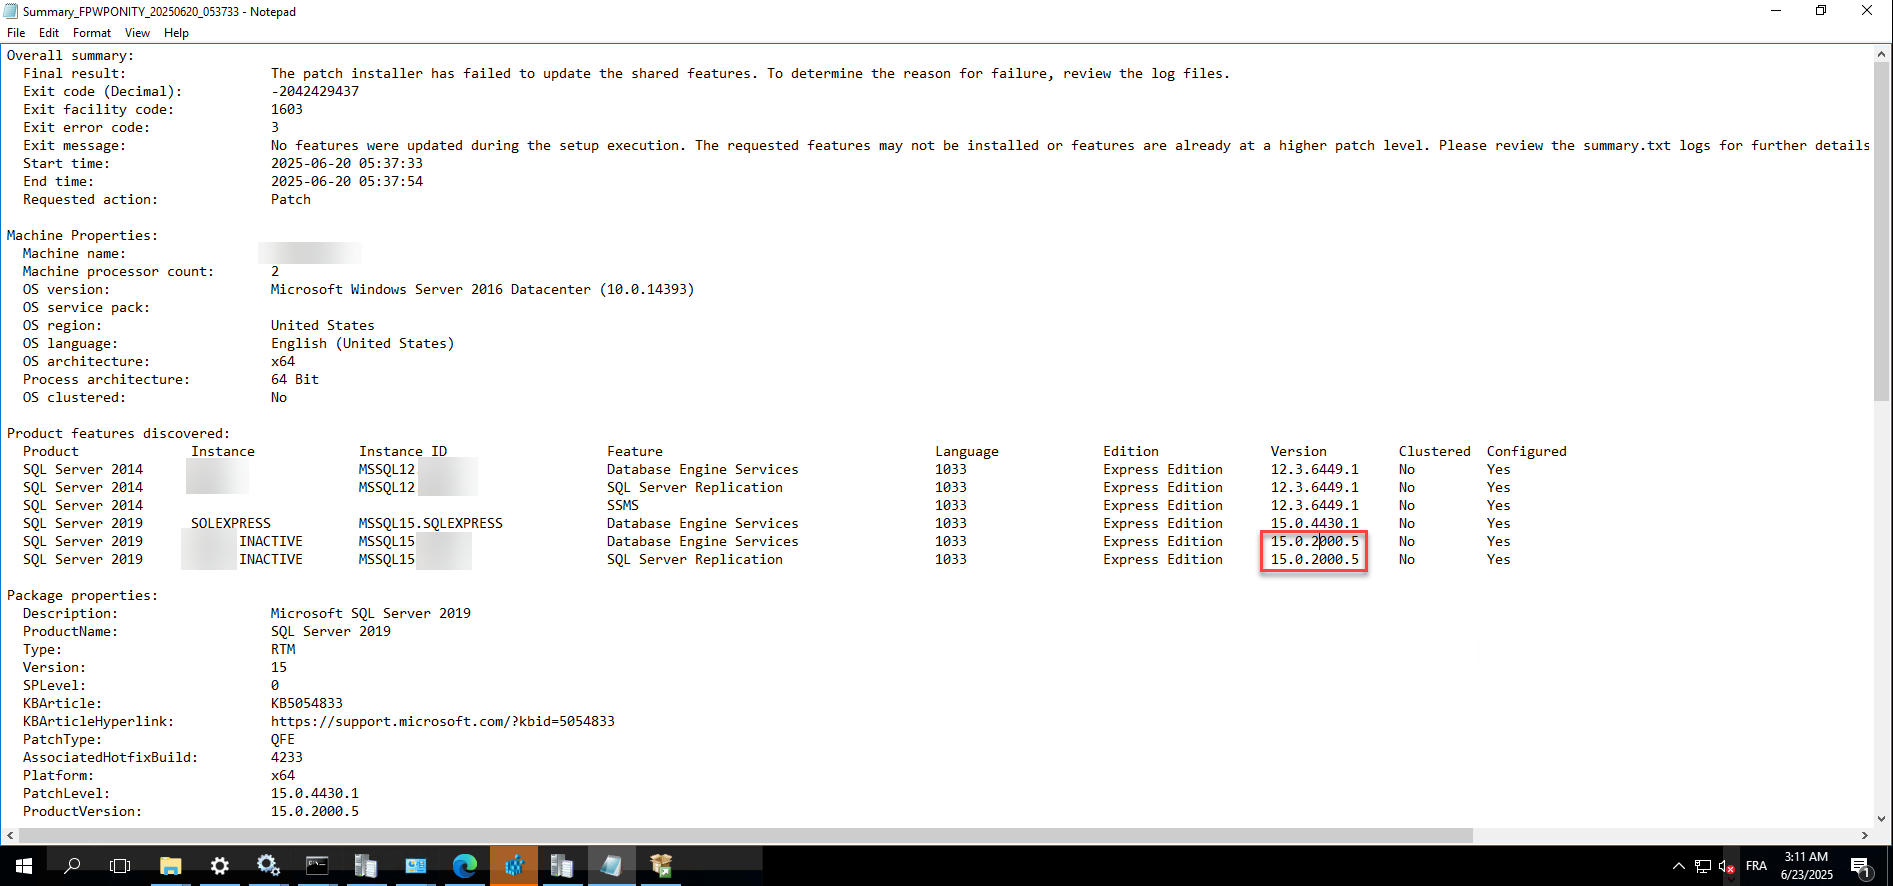This screenshot has width=1893, height=886.
Task: Click the SSMS feature entry
Action: coord(623,505)
